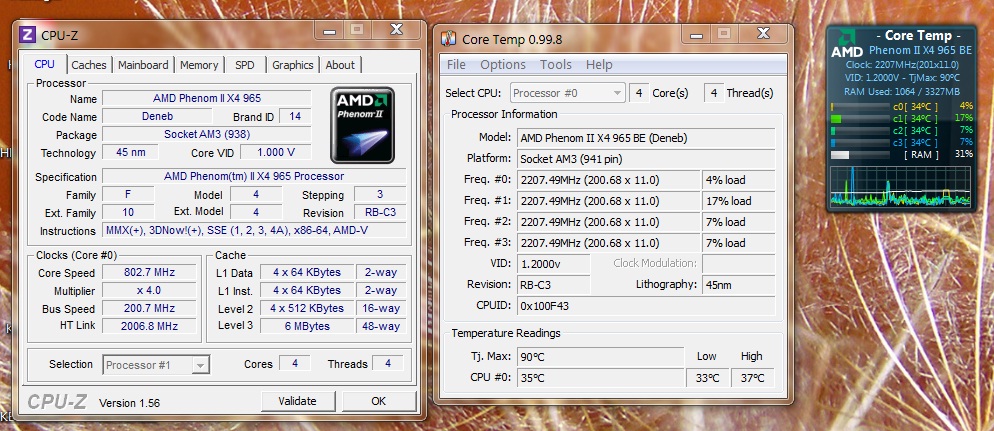Screen dimensions: 994x431
Task: Select the CPU tab in CPU-Z
Action: 44,64
